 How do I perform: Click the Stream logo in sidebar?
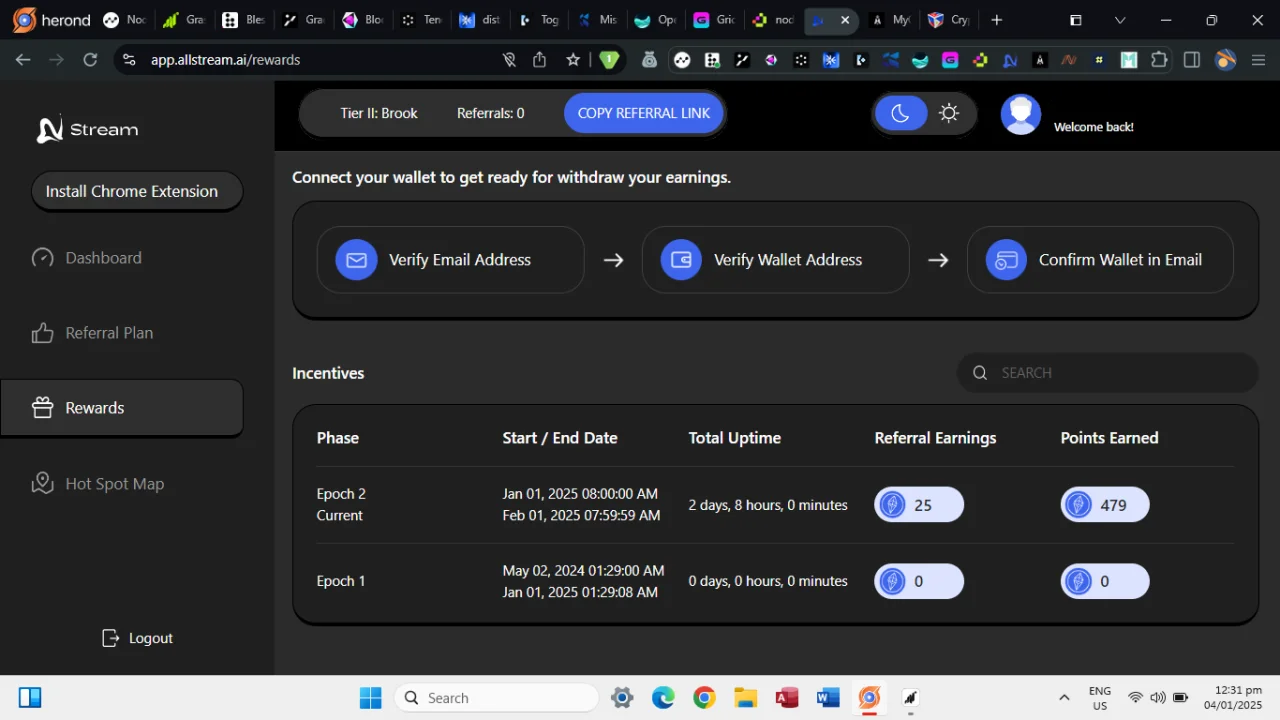point(88,129)
